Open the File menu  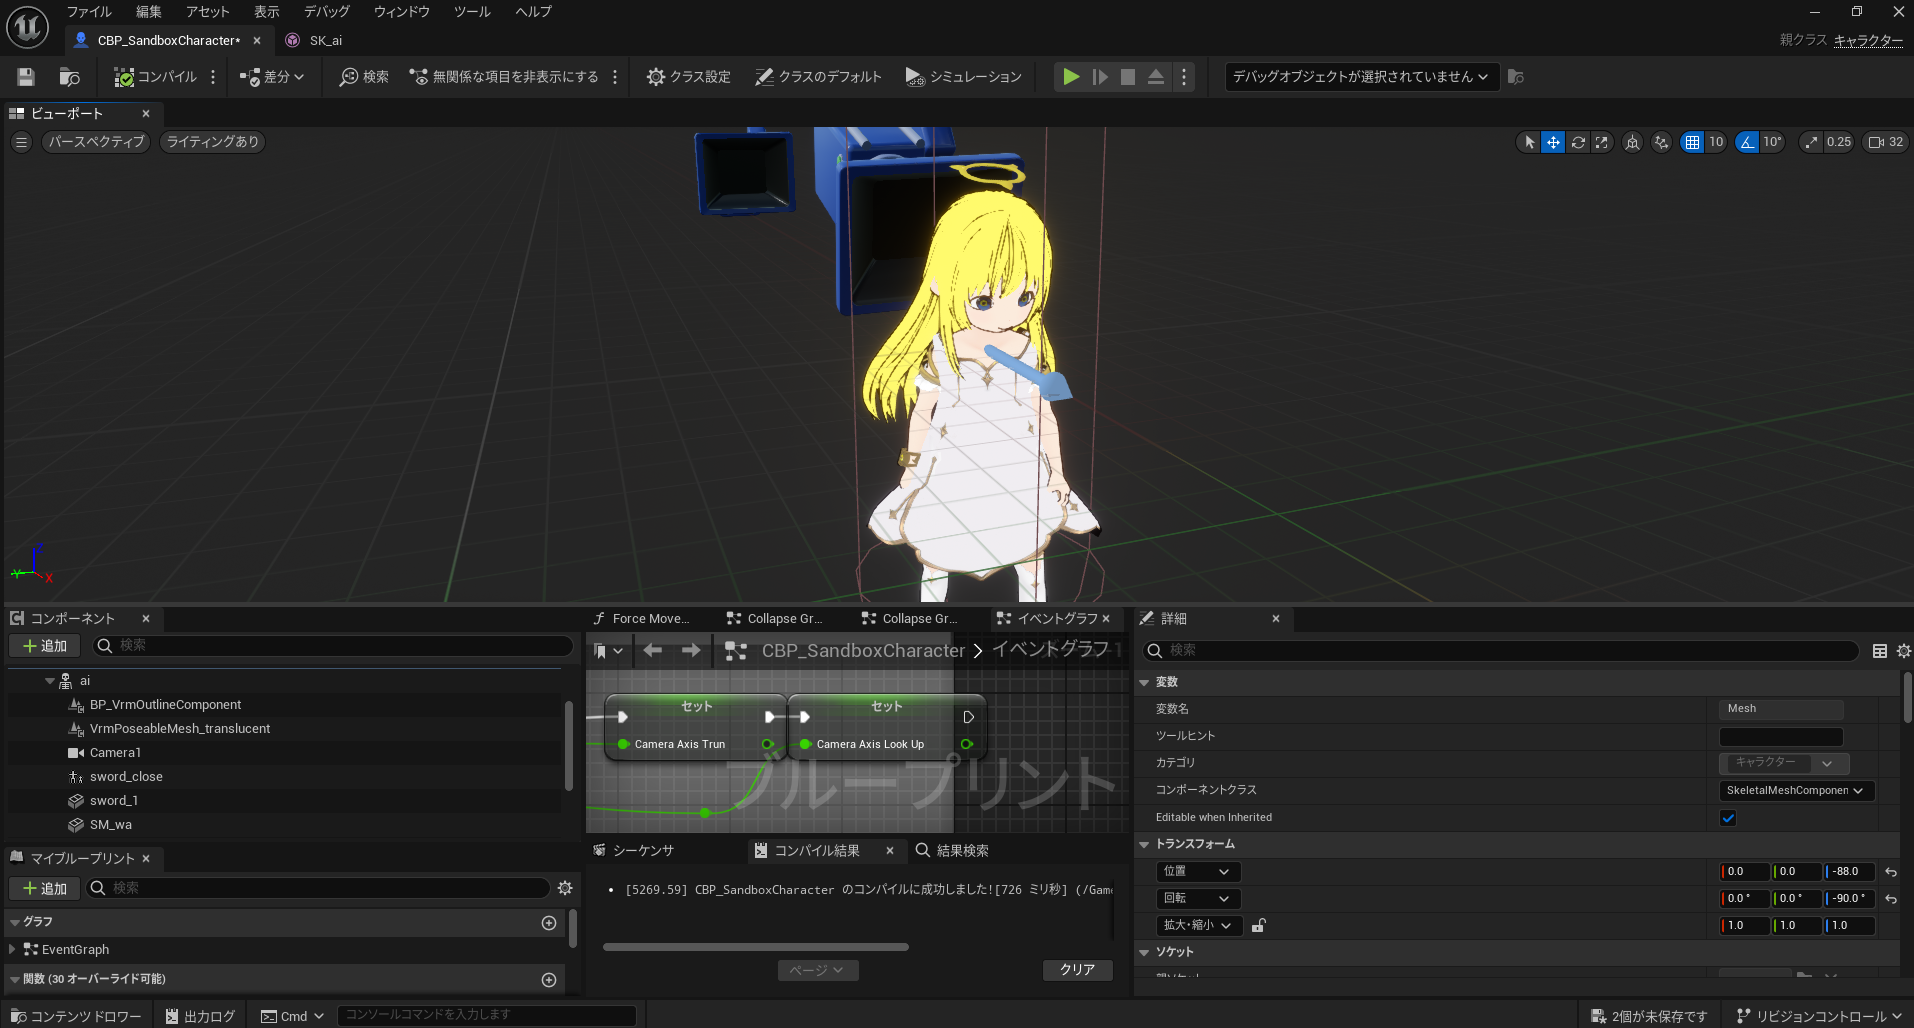click(89, 12)
